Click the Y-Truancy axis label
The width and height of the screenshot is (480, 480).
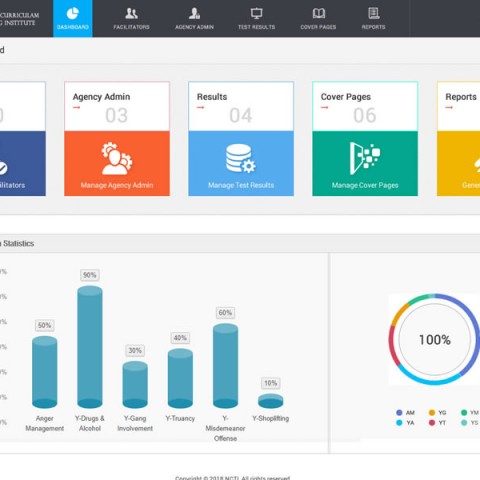[180, 418]
